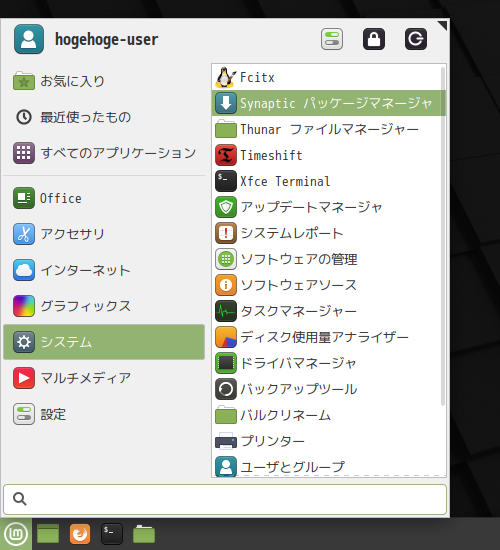Click the lock screen padlock icon

374,39
